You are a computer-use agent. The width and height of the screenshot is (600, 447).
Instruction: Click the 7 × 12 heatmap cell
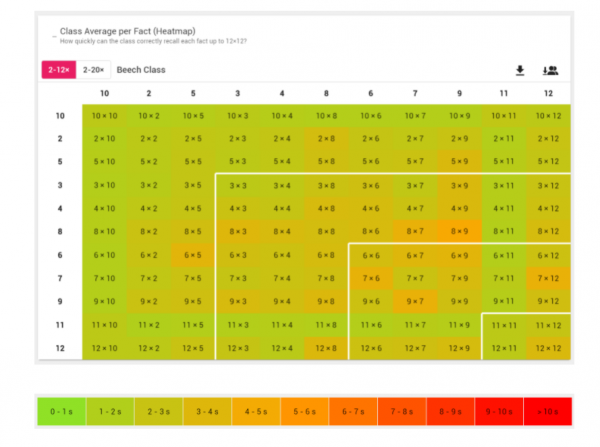click(548, 278)
